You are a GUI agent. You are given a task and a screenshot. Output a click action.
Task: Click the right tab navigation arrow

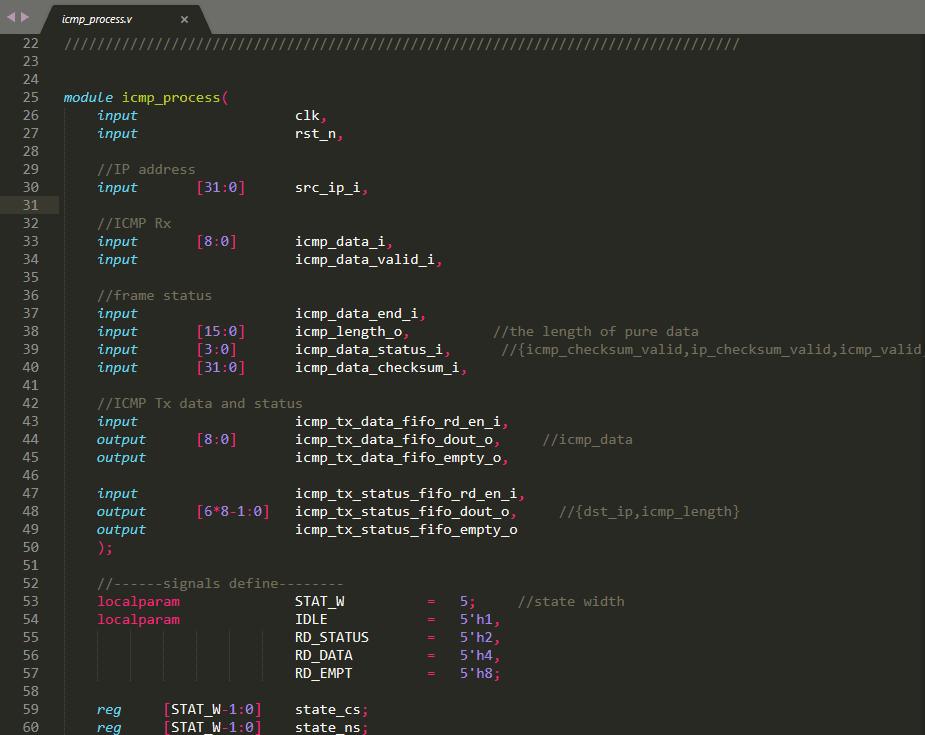pyautogui.click(x=25, y=17)
